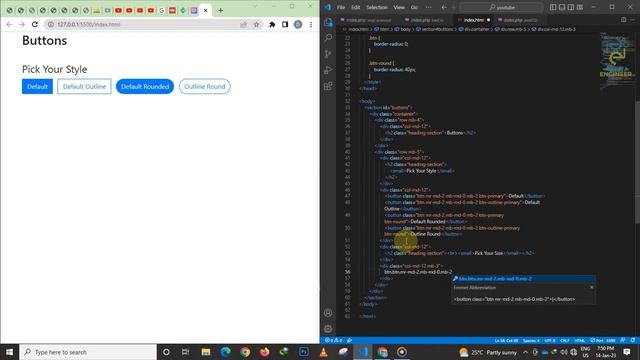Click the code minimap in VS Code

tap(616, 61)
